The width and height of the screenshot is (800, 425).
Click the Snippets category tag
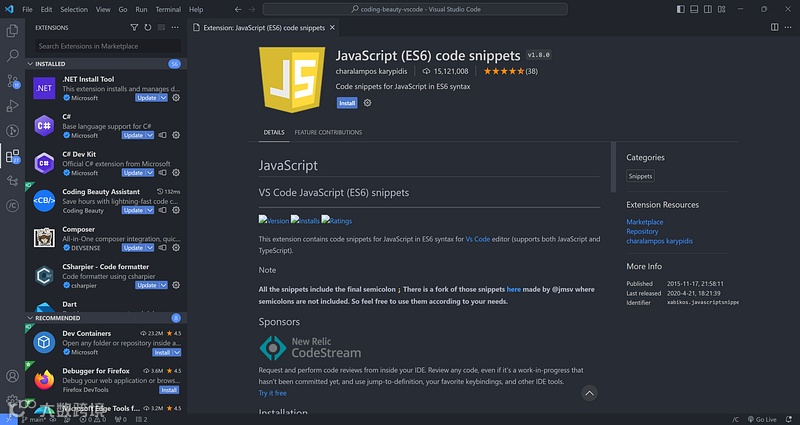tap(640, 176)
